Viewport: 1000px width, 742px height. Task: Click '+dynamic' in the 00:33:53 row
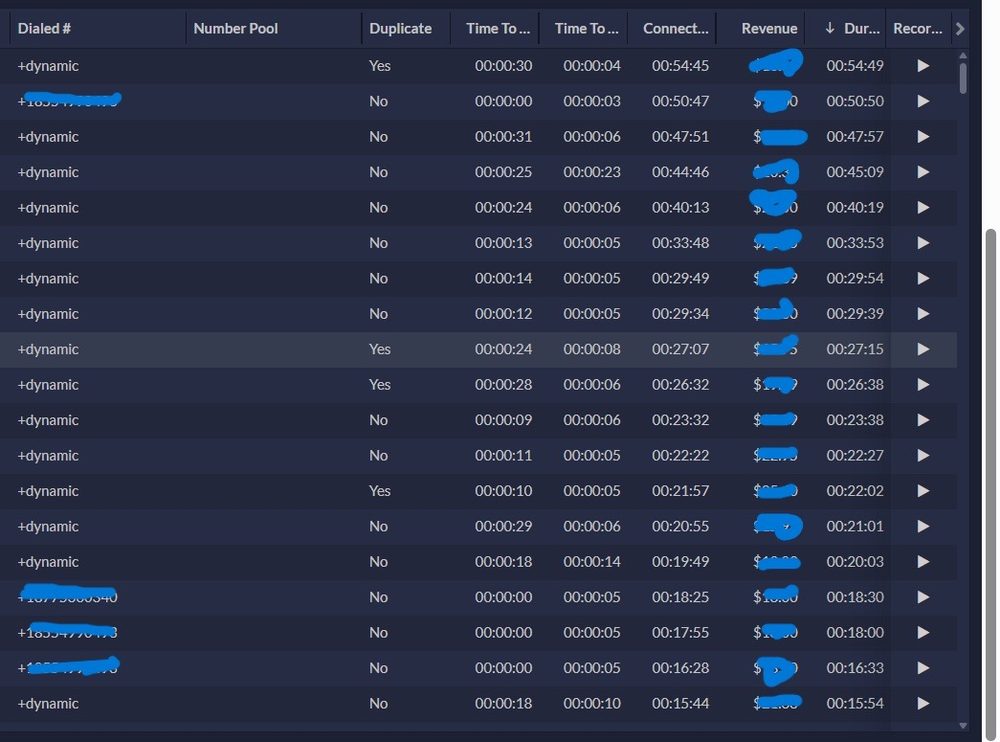[x=48, y=243]
